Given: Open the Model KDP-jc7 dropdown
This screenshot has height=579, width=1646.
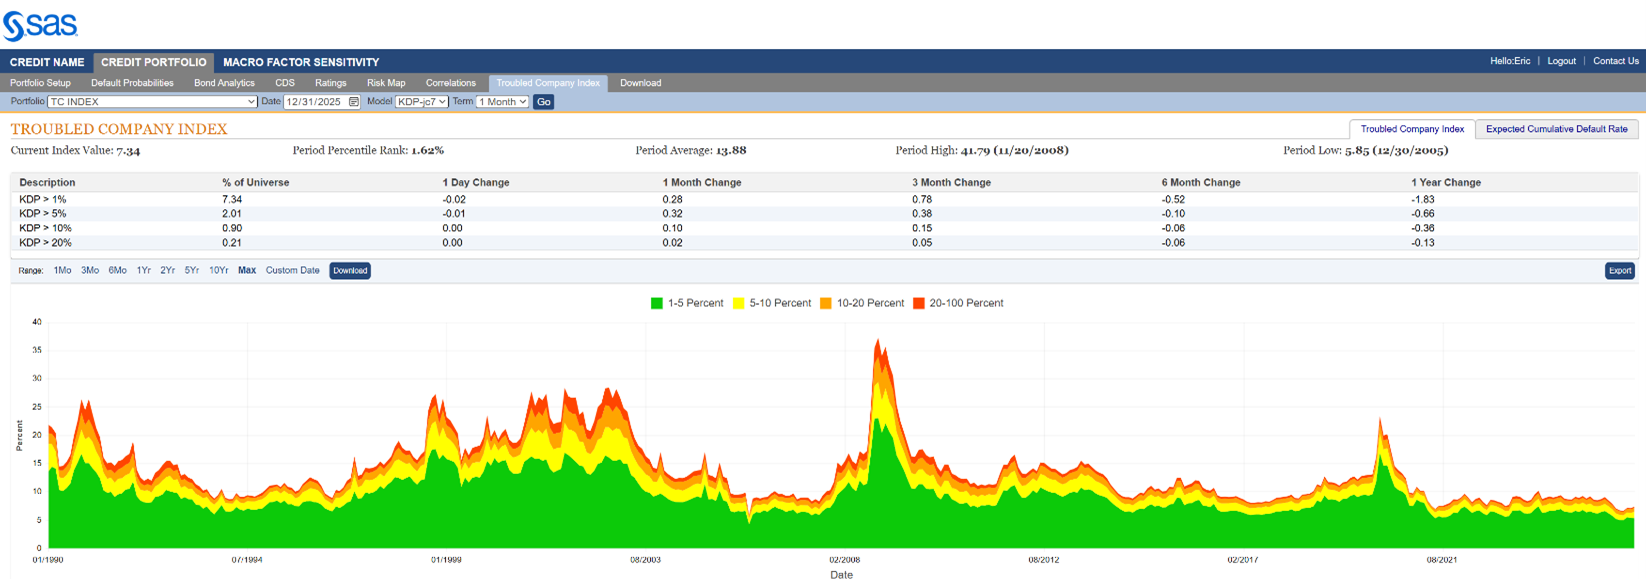Looking at the screenshot, I should (x=422, y=102).
